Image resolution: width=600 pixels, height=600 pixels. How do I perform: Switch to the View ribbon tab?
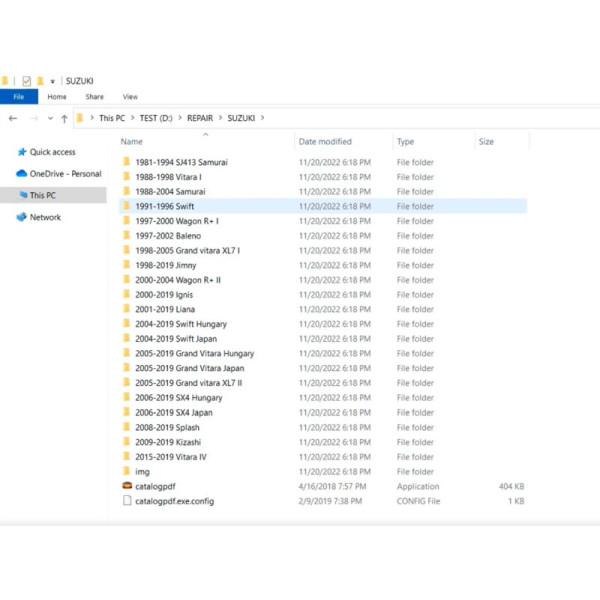point(130,97)
